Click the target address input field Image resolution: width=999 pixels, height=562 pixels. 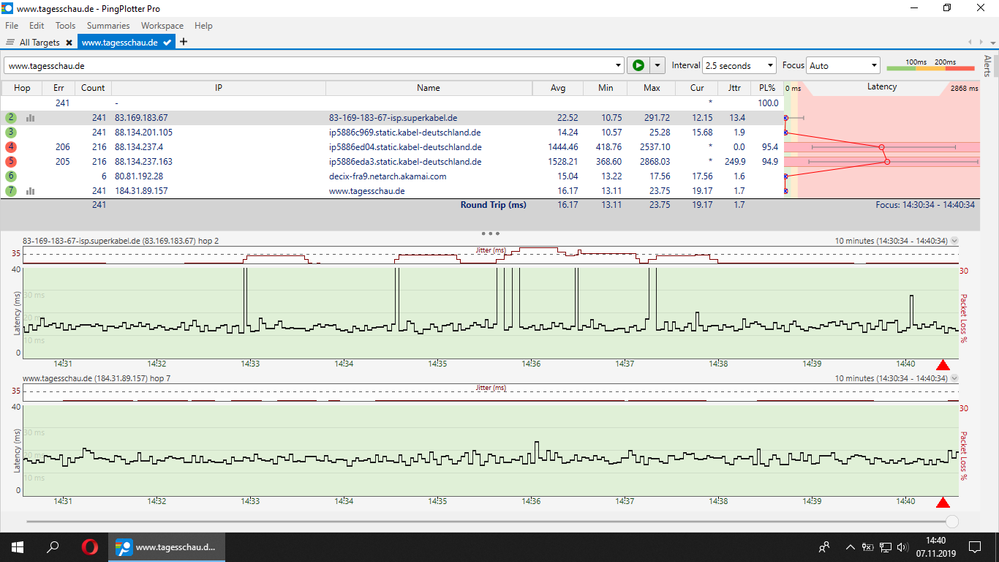point(300,66)
